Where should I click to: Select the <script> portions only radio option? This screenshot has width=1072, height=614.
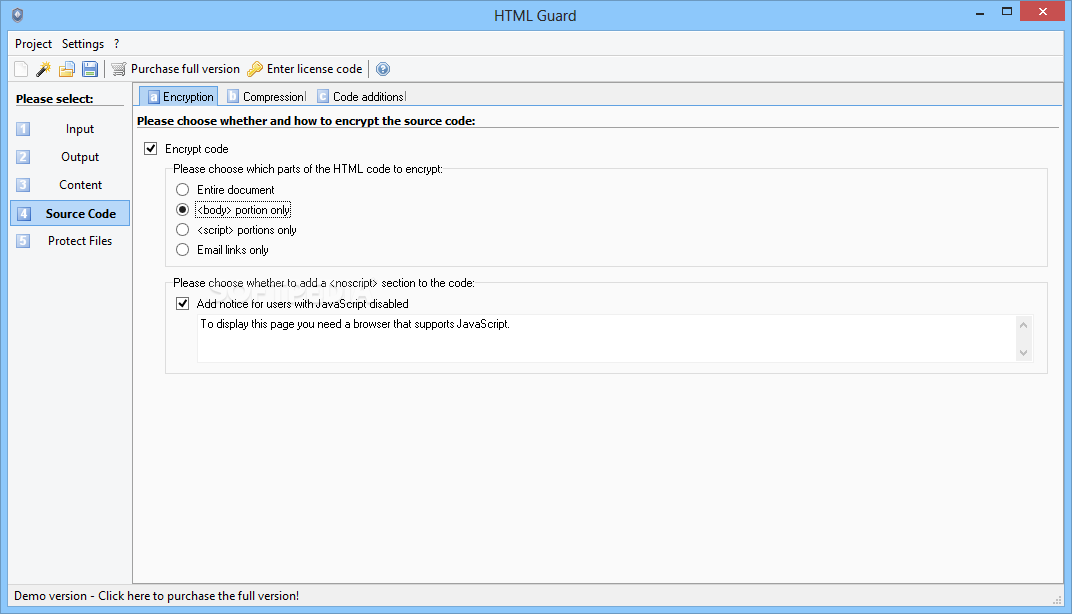[x=183, y=230]
